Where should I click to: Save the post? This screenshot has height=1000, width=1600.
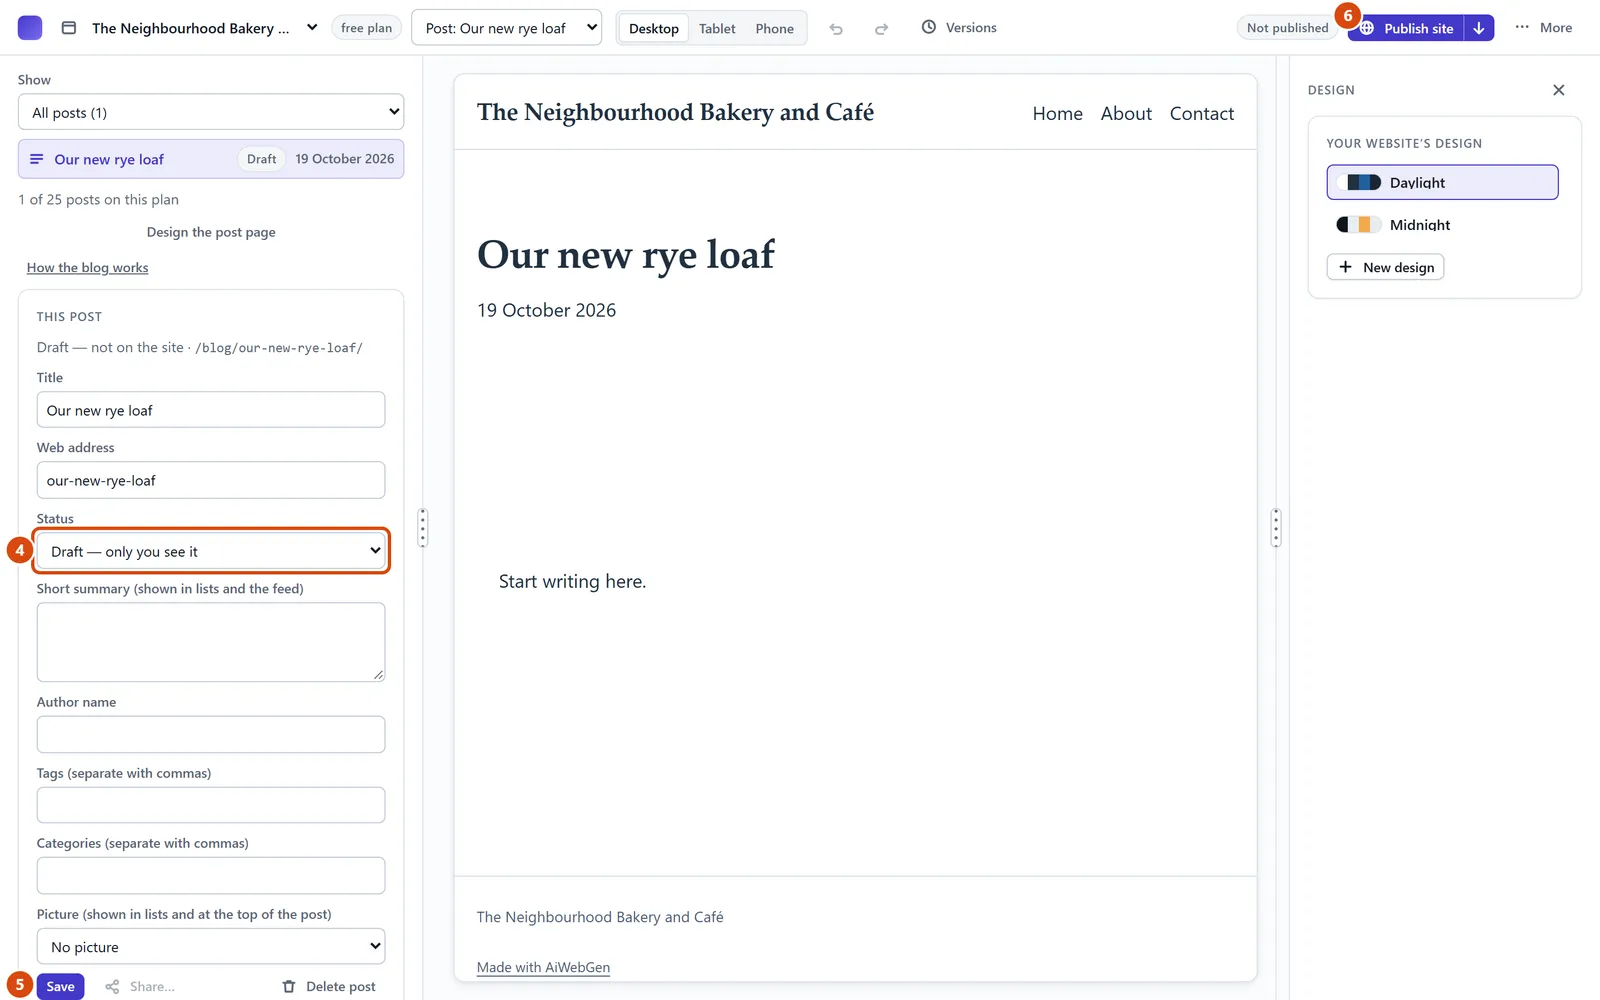point(61,987)
